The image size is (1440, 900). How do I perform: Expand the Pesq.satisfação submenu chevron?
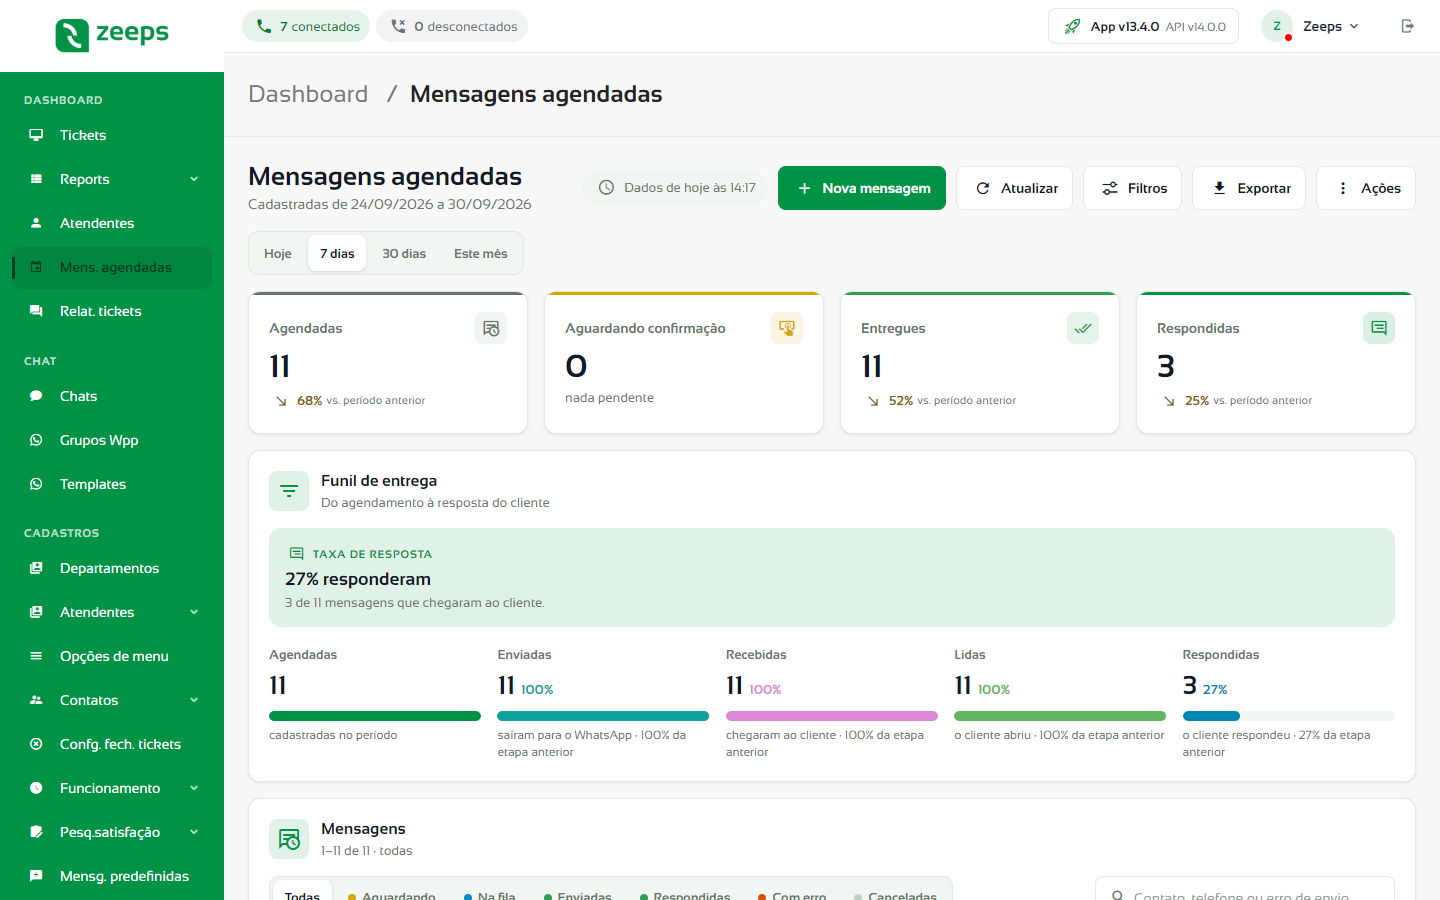coord(194,832)
